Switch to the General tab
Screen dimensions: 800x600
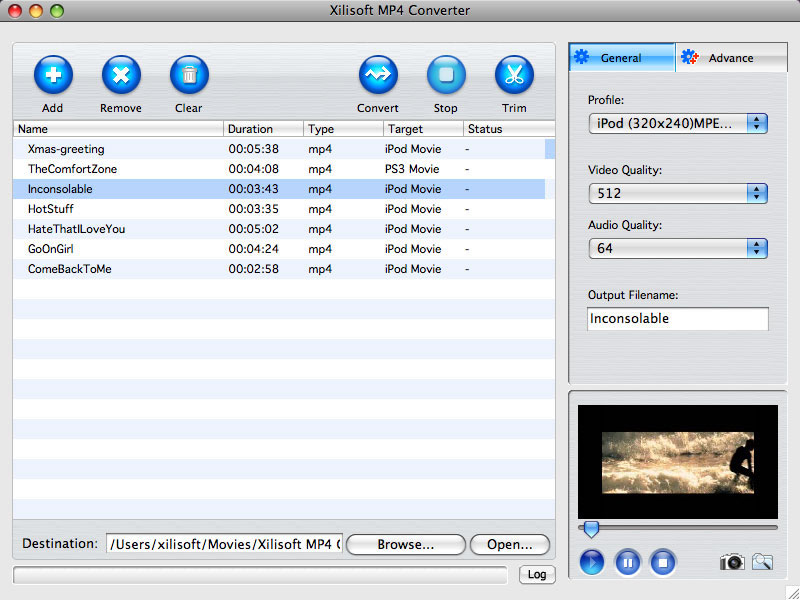click(x=622, y=58)
